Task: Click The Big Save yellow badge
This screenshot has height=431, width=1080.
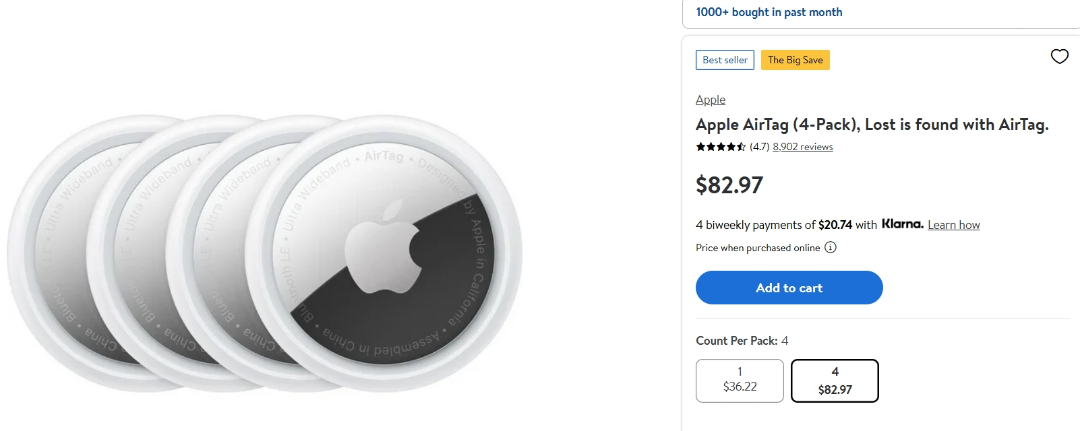Action: (x=795, y=60)
